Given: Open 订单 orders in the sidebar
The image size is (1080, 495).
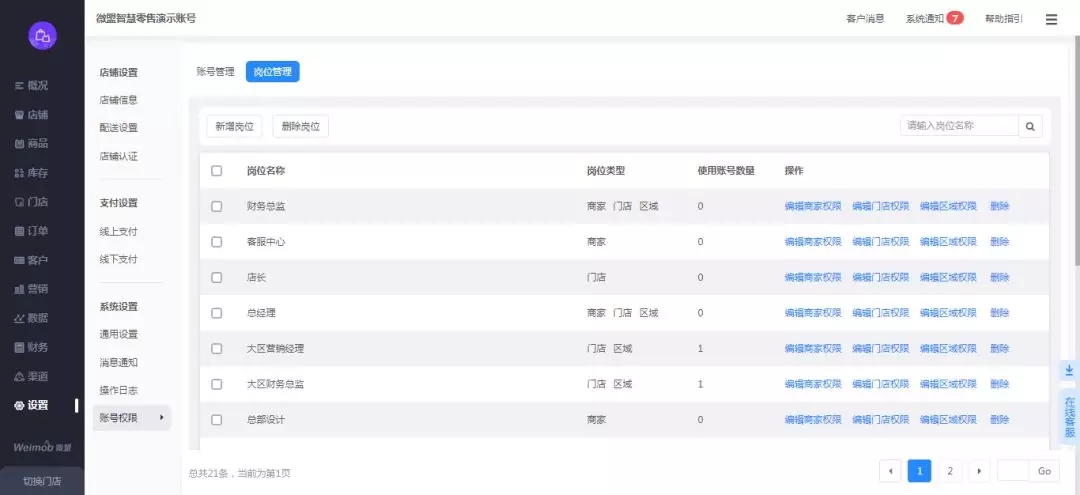Looking at the screenshot, I should [x=32, y=231].
